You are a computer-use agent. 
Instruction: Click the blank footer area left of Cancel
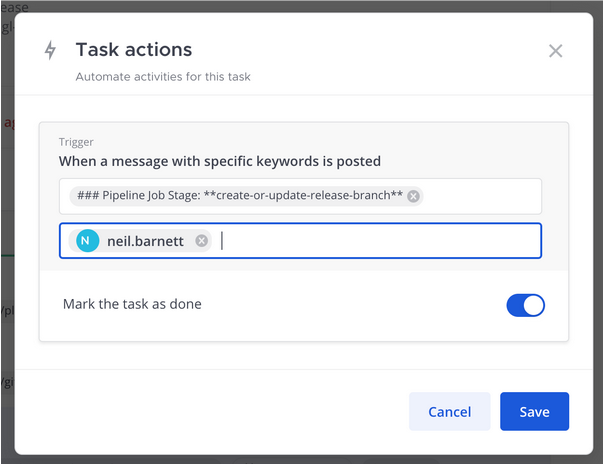coord(200,412)
